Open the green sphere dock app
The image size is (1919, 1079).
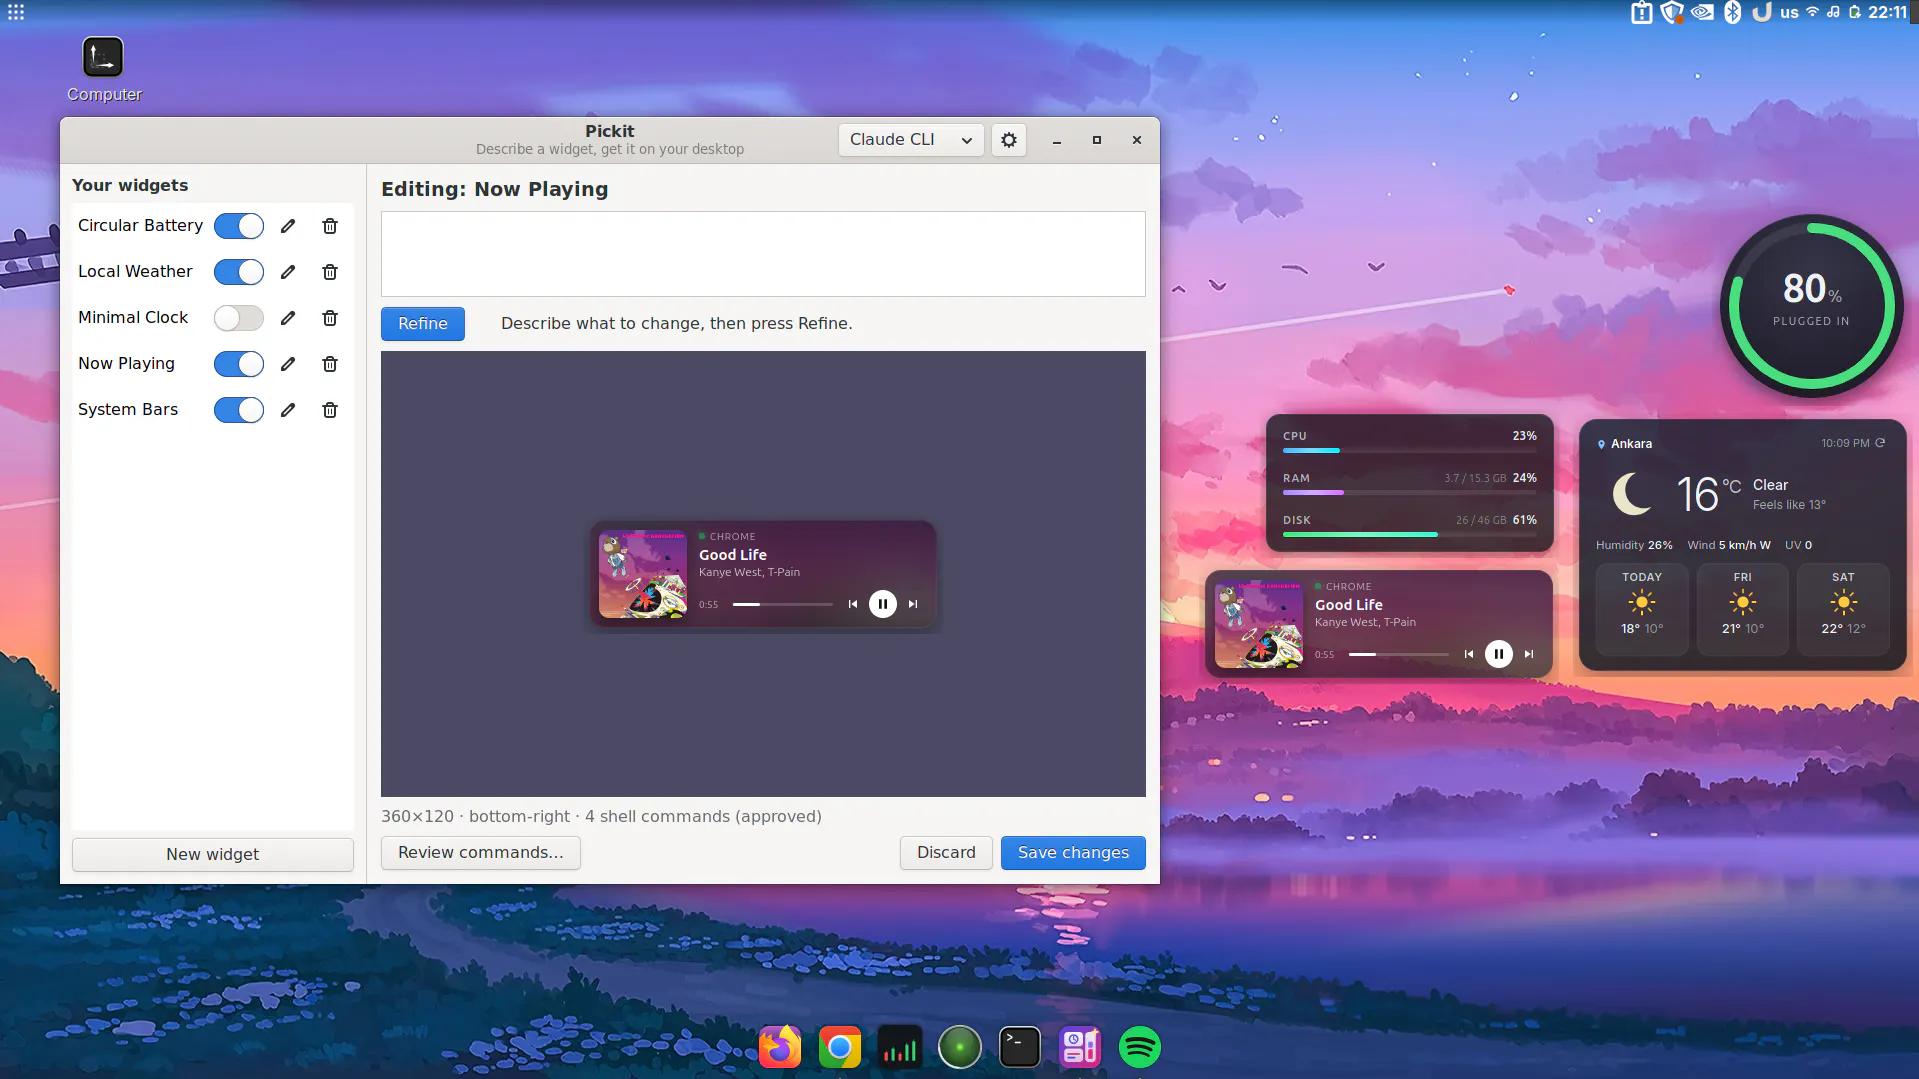click(960, 1047)
